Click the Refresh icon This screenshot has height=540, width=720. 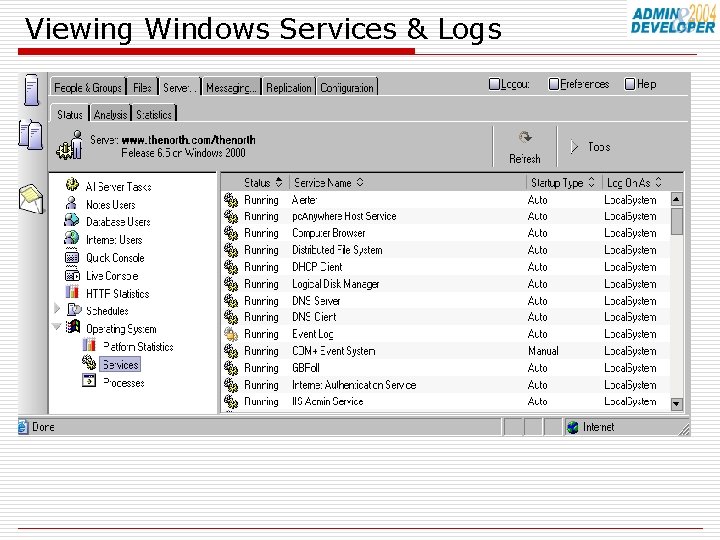click(525, 138)
